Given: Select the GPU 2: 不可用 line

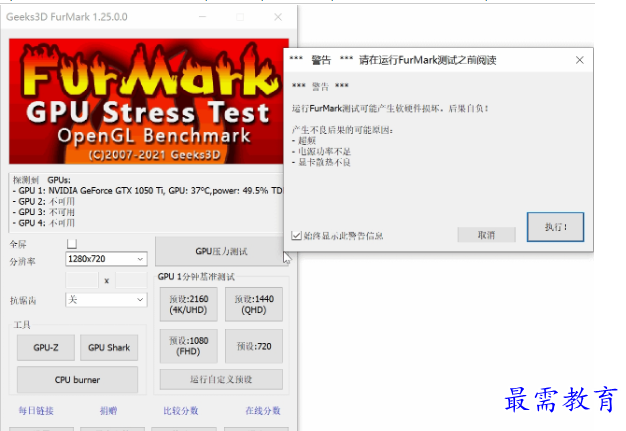Looking at the screenshot, I should pyautogui.click(x=44, y=202).
